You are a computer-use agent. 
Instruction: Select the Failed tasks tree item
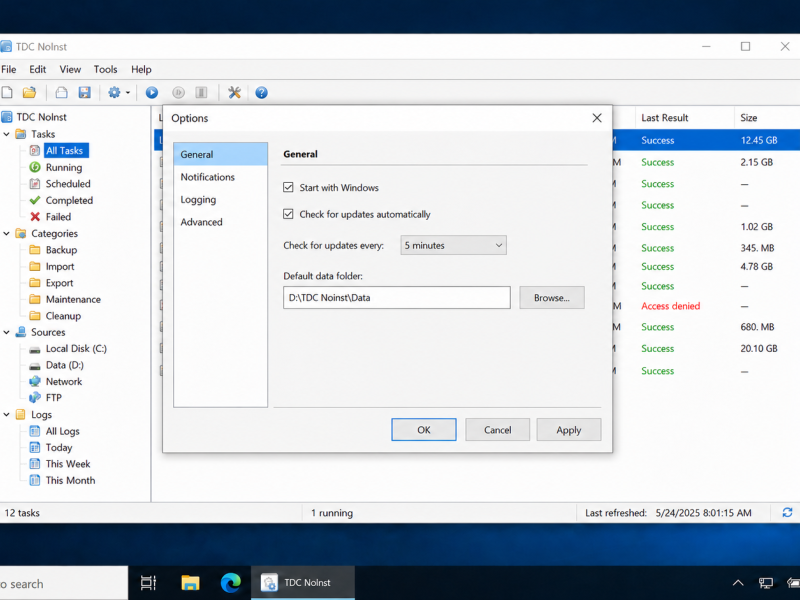click(x=58, y=217)
